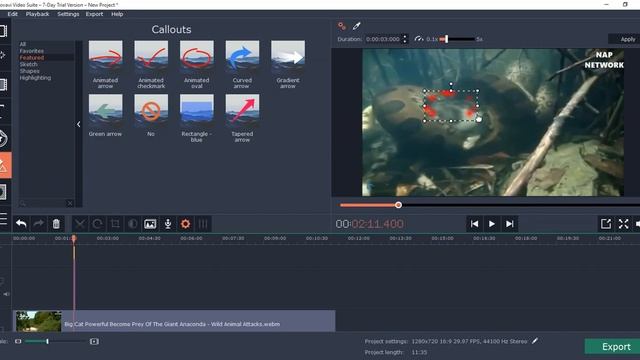Click the orange playhead marker on ruler
The image size is (640, 360).
pos(74,238)
